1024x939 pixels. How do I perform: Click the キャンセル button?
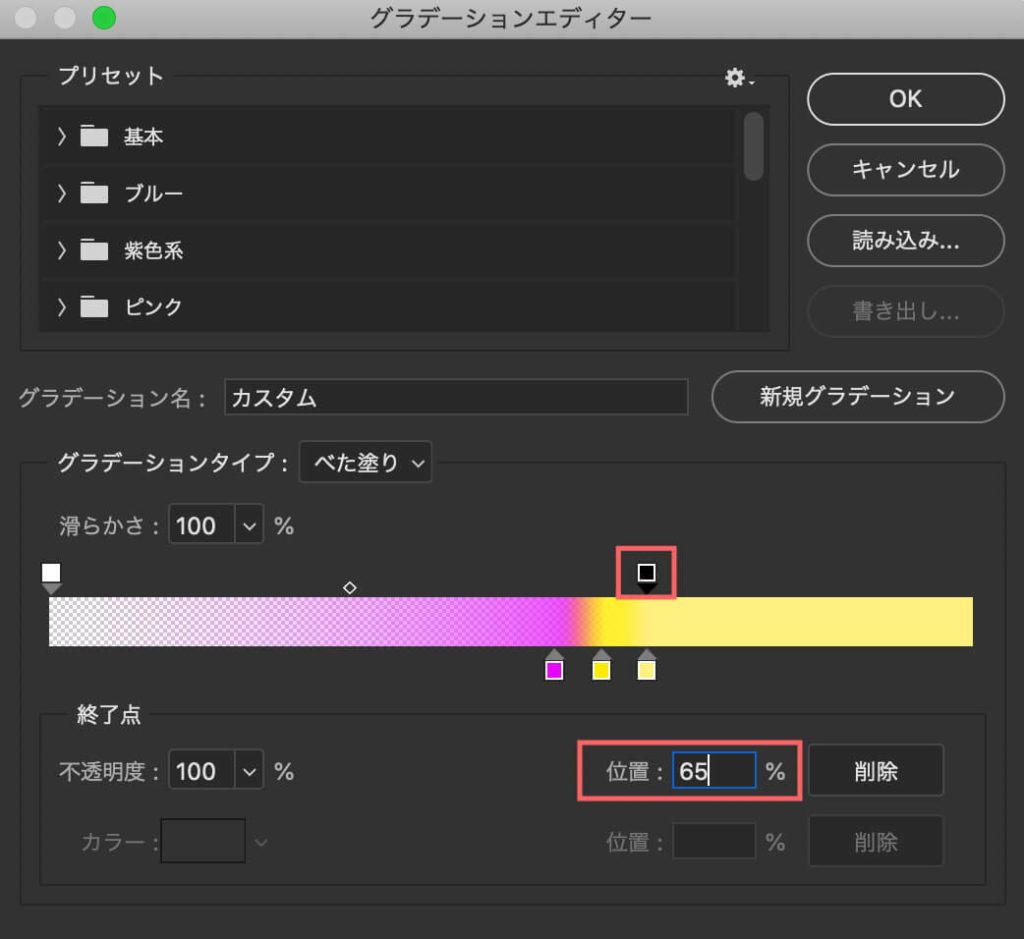click(905, 170)
